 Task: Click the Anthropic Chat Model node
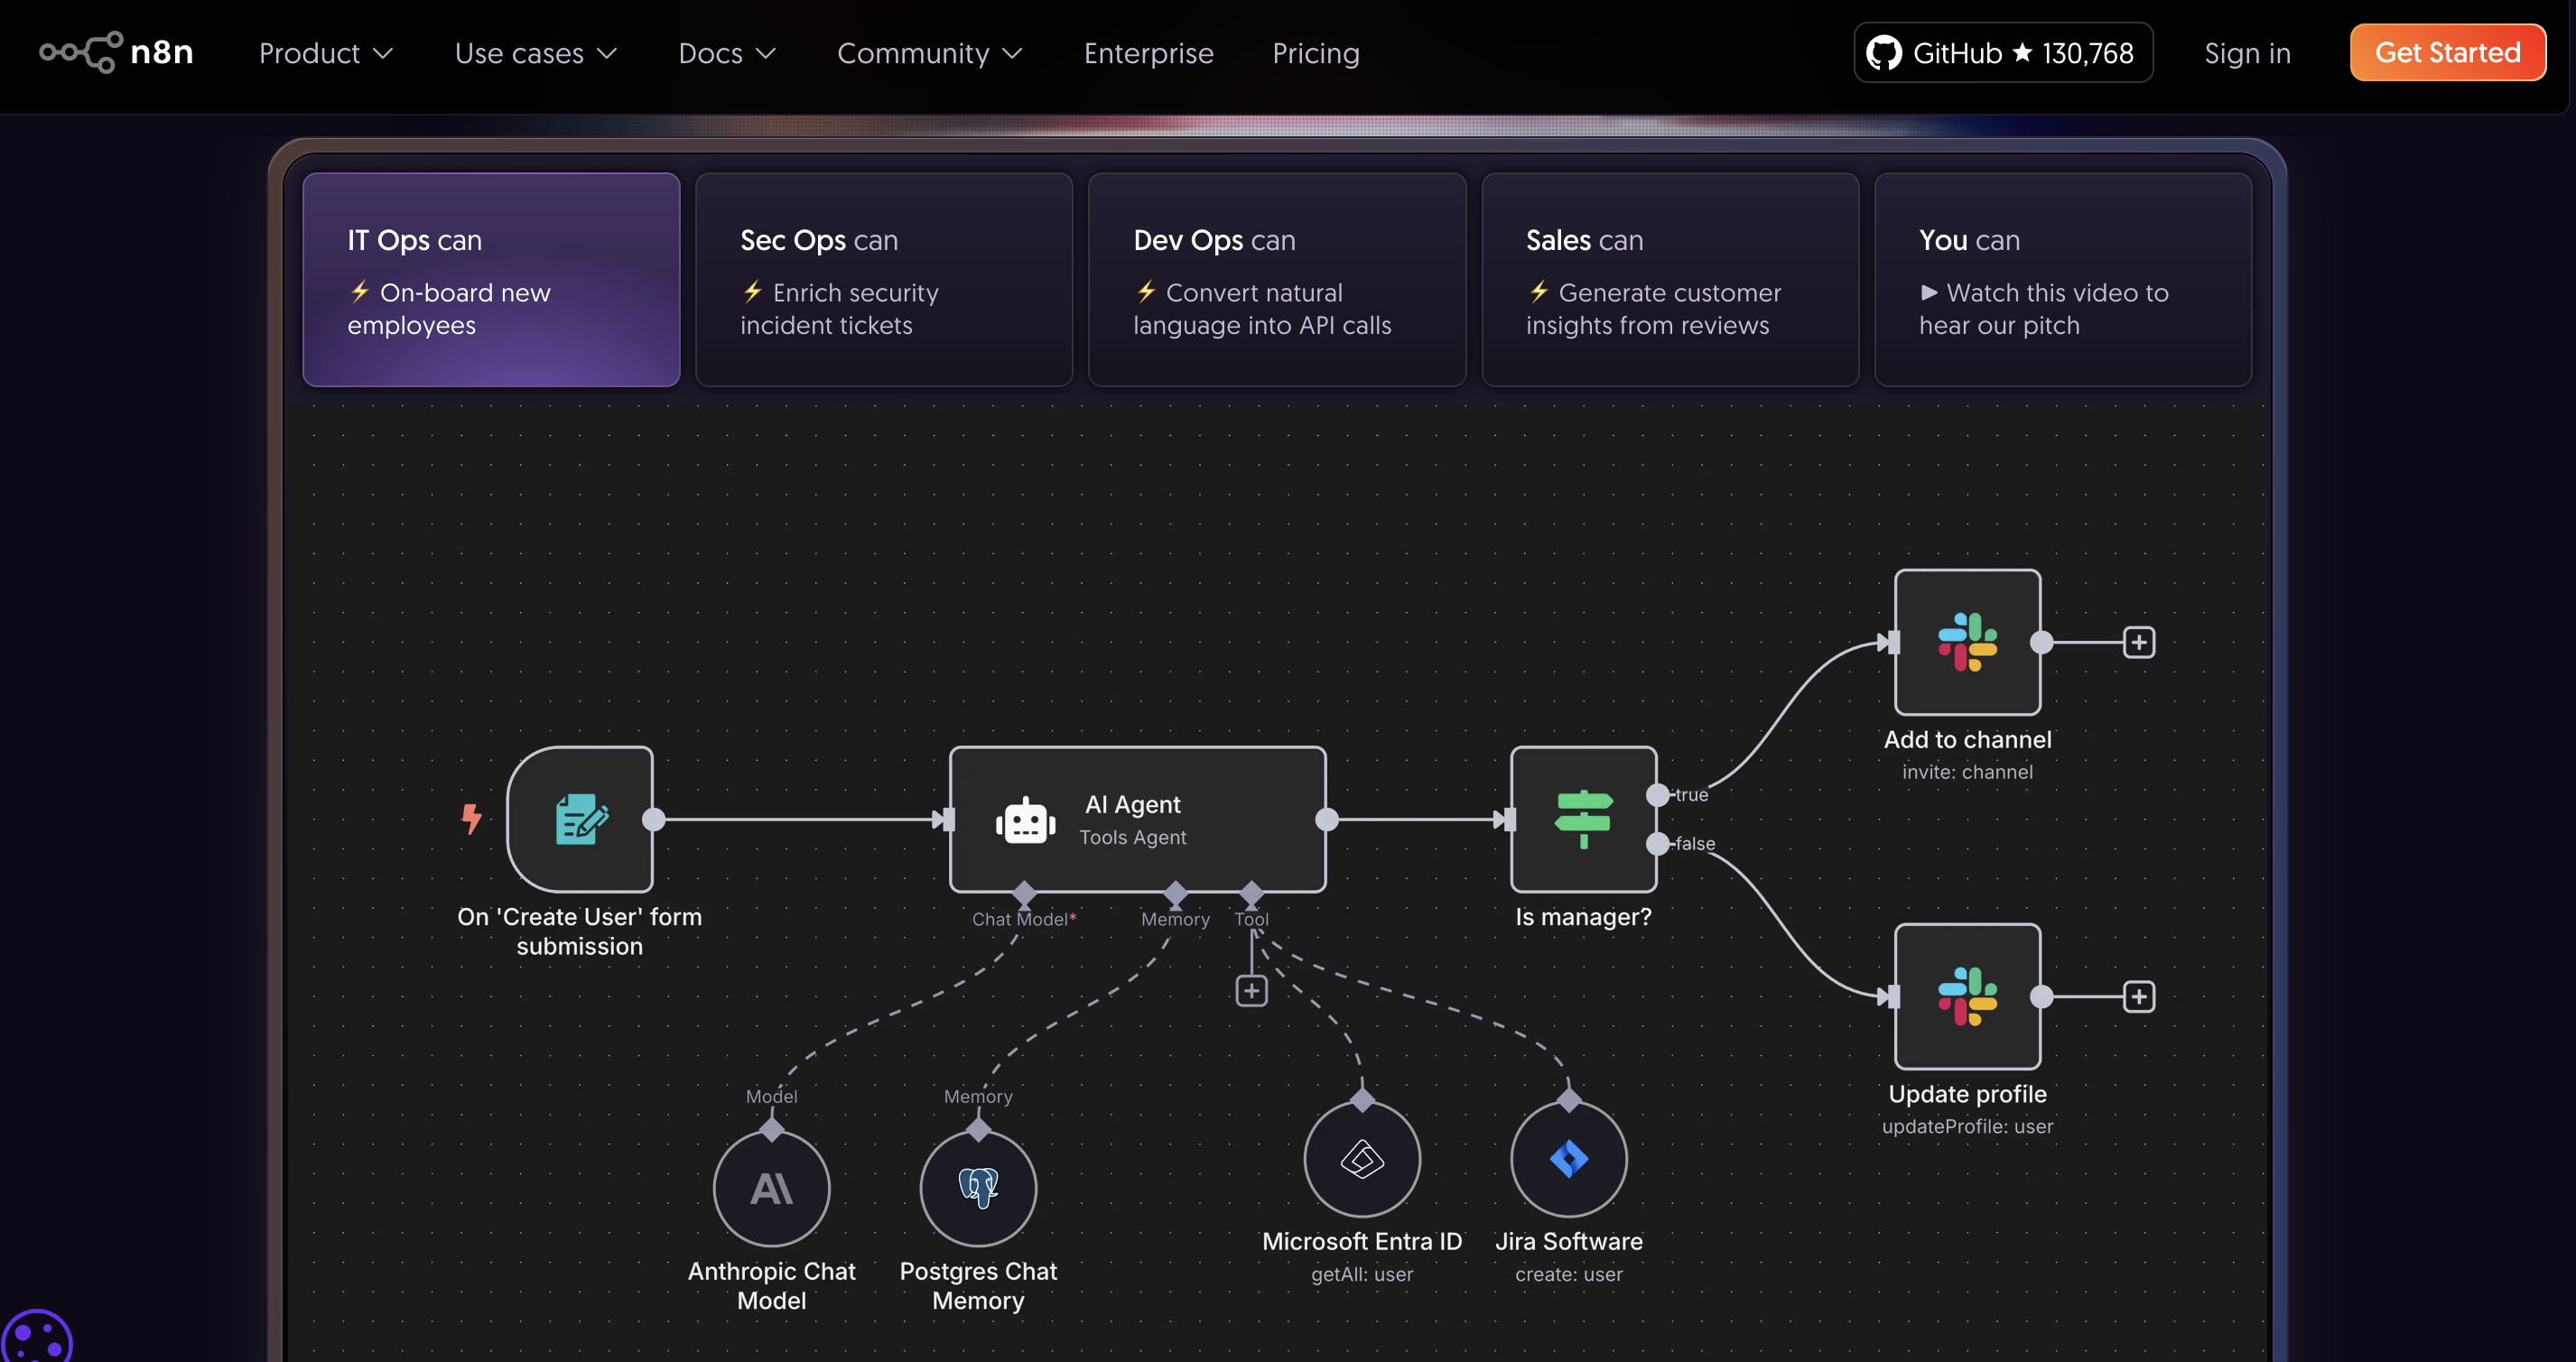coord(771,1188)
